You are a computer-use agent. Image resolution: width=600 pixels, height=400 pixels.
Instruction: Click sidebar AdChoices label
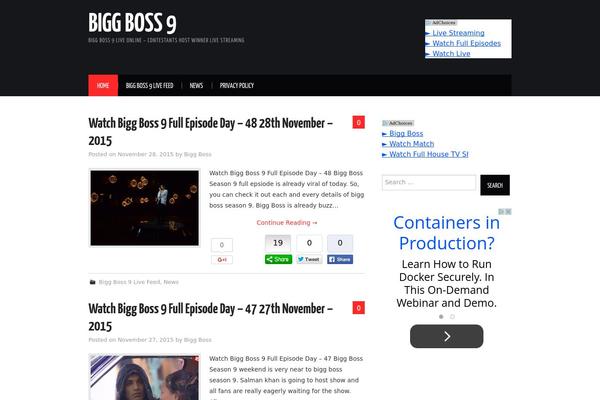398,123
